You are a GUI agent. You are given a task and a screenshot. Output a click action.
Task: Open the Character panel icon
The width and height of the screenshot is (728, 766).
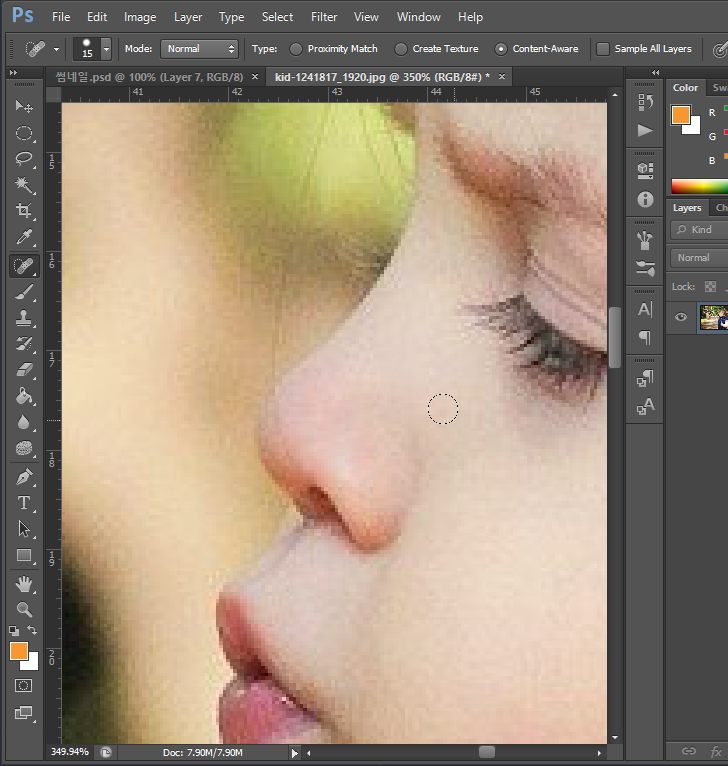click(645, 309)
